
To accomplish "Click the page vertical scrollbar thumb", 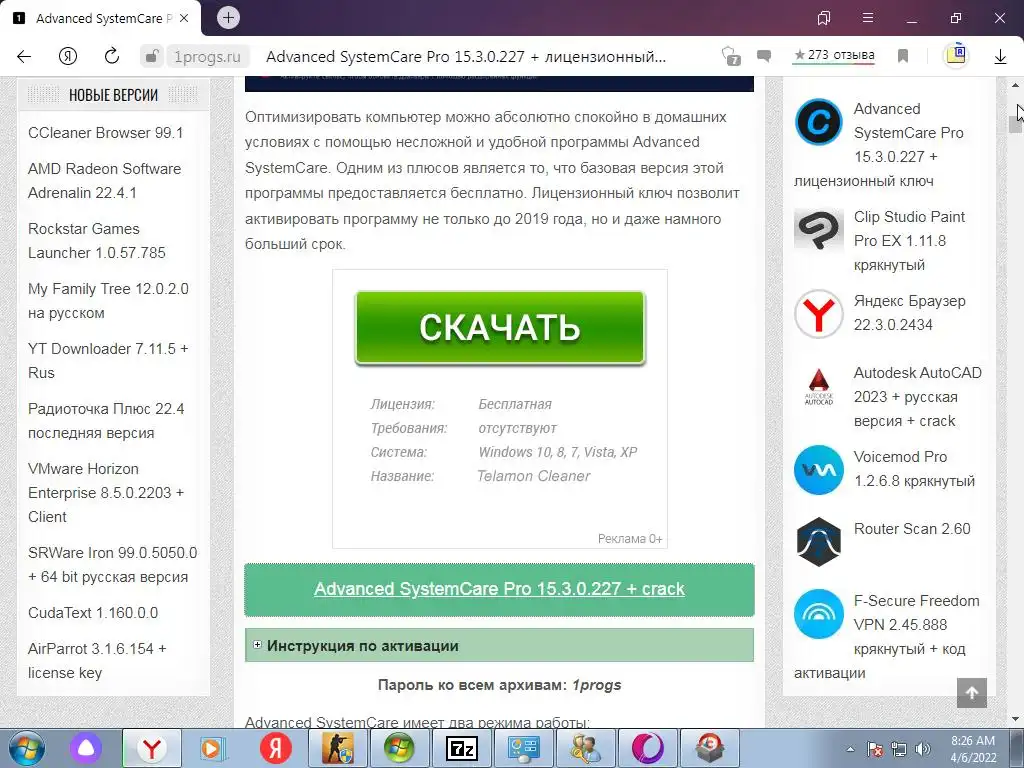I will coord(1015,124).
